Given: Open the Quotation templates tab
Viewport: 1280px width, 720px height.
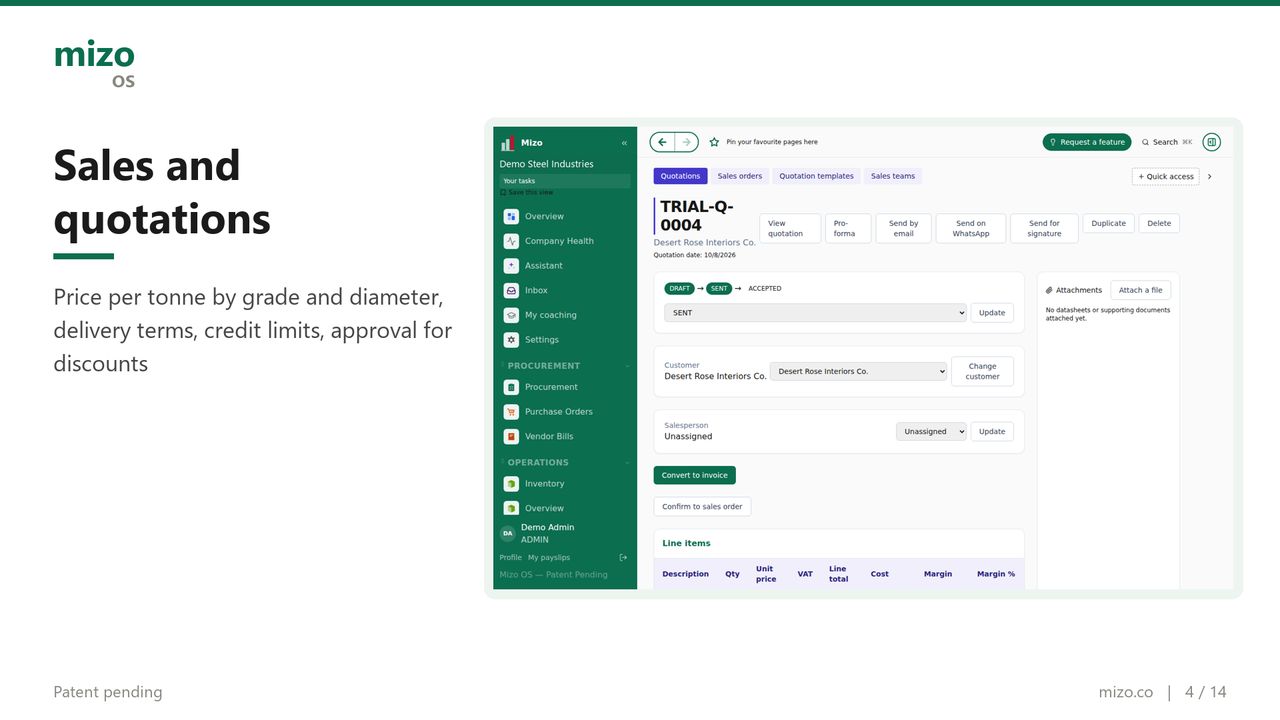Looking at the screenshot, I should tap(816, 176).
